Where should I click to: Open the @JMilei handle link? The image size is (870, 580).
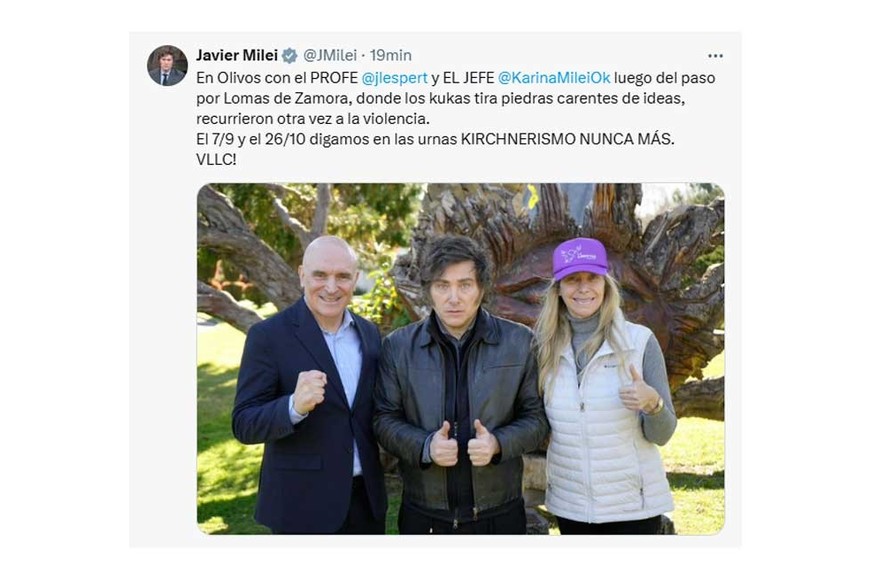pyautogui.click(x=330, y=56)
